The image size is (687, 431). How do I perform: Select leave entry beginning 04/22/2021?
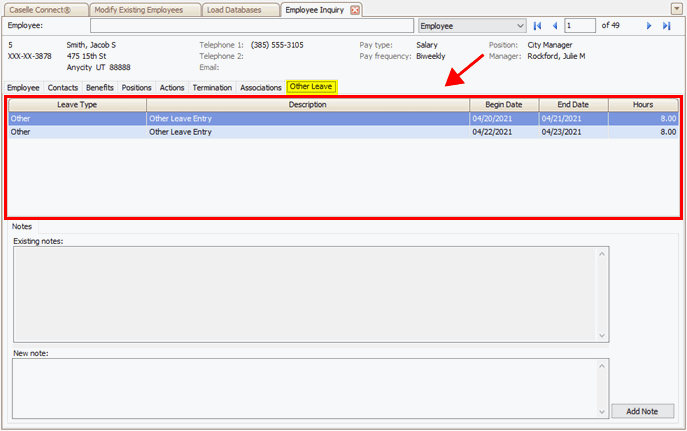[x=300, y=132]
